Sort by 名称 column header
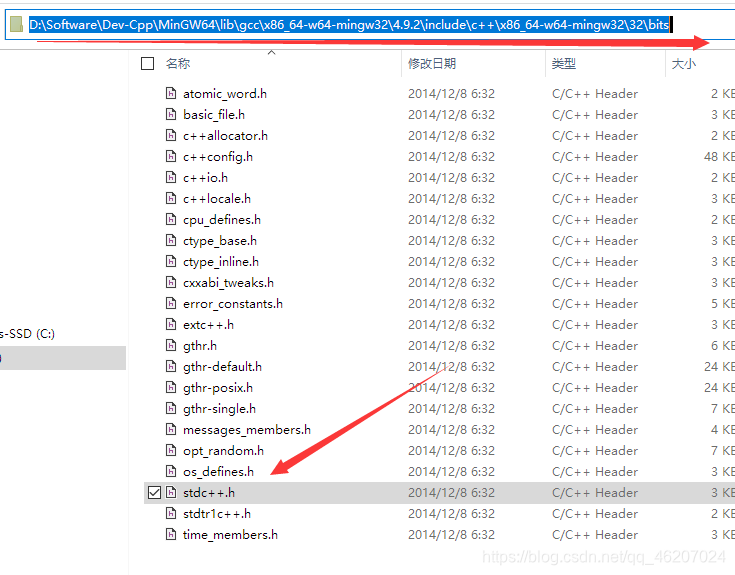 178,63
